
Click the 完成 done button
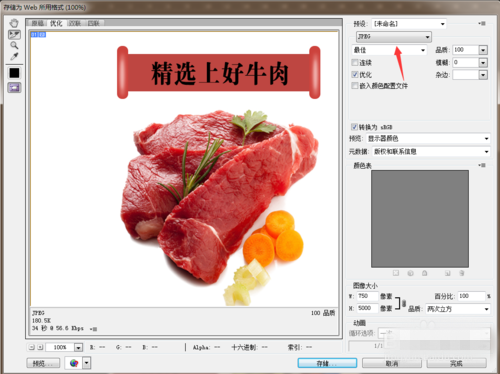(x=456, y=363)
